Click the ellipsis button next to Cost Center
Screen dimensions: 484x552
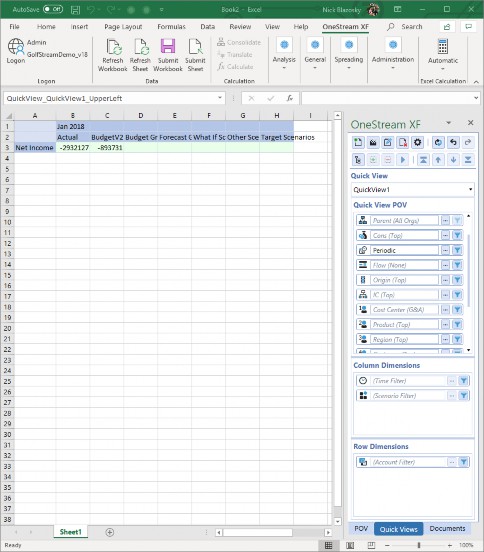[x=445, y=310]
